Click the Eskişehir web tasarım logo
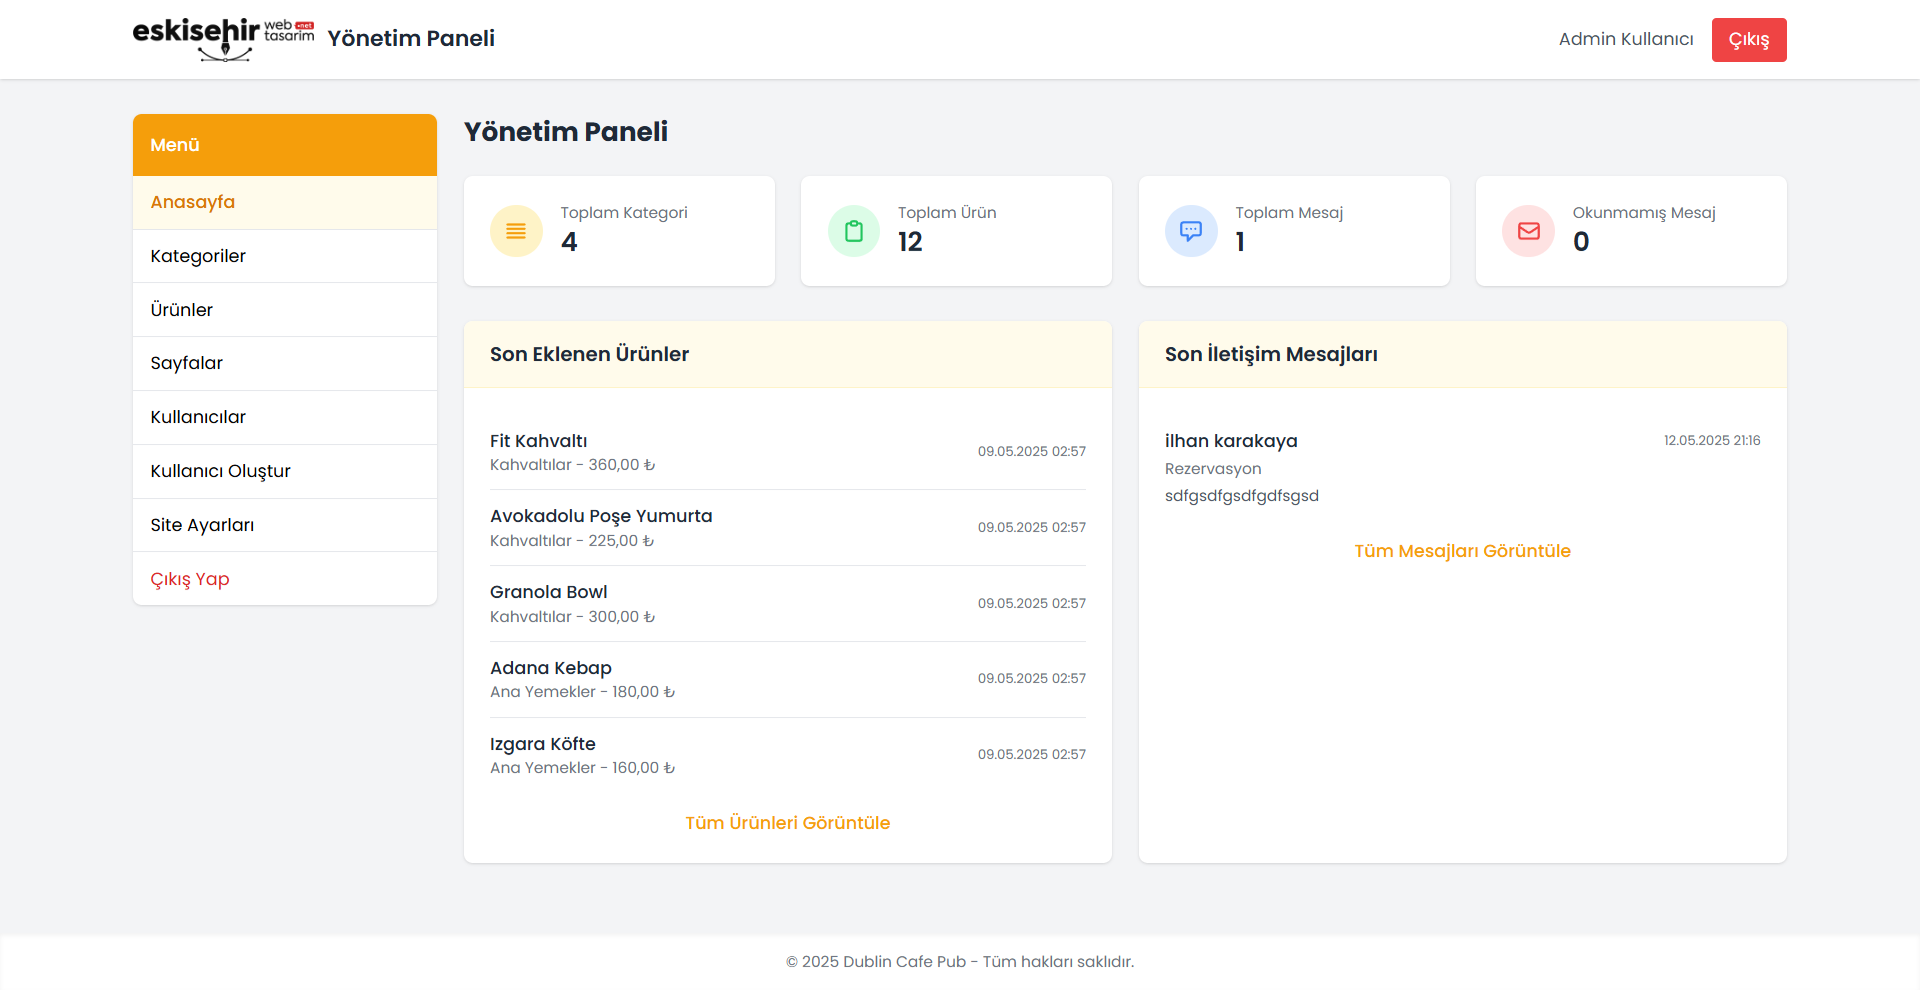Screen dimensions: 1920x990 click(223, 39)
